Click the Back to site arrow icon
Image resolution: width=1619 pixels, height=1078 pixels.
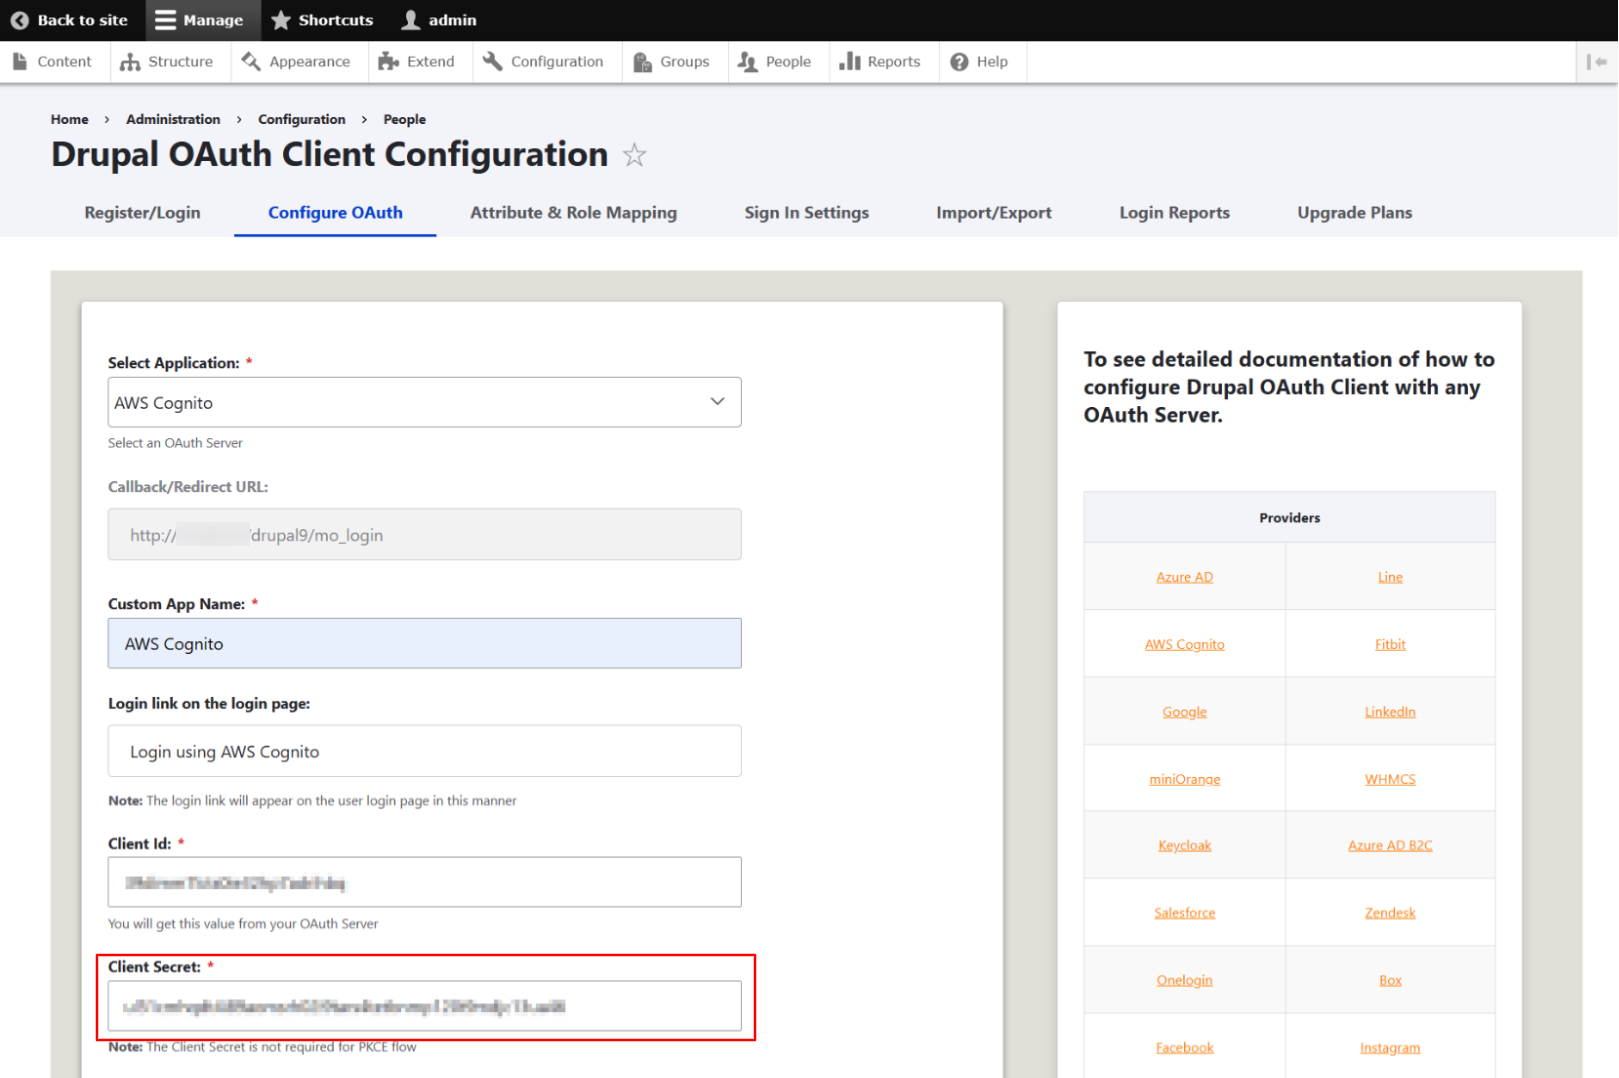tap(19, 20)
